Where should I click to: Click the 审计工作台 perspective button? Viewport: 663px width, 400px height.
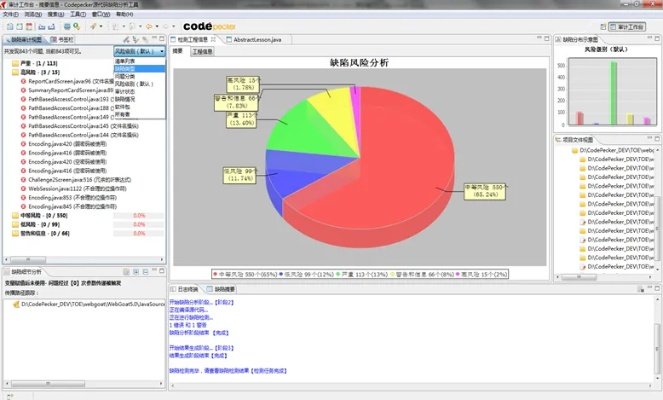[x=632, y=26]
